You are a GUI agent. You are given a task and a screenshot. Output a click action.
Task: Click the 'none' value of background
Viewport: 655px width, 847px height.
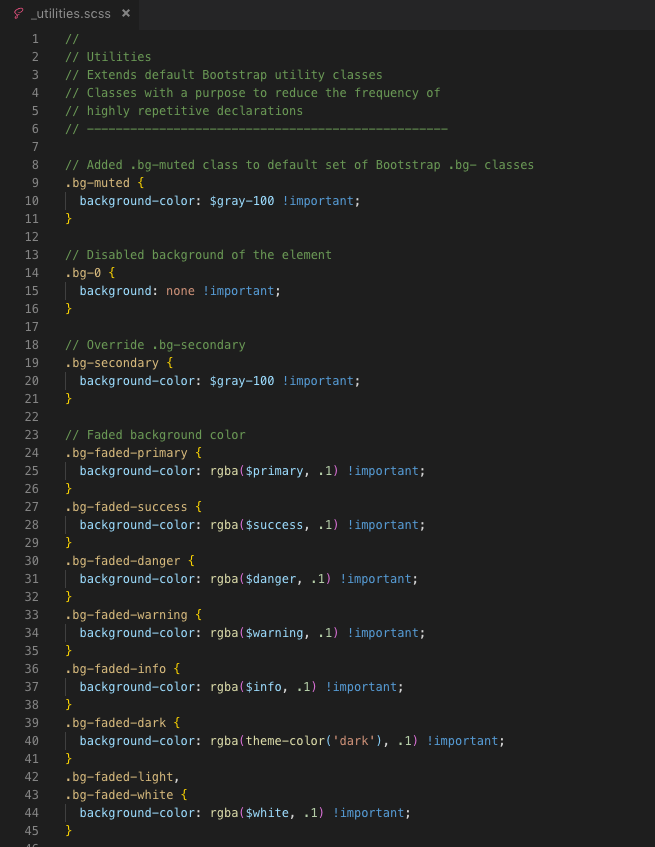178,291
